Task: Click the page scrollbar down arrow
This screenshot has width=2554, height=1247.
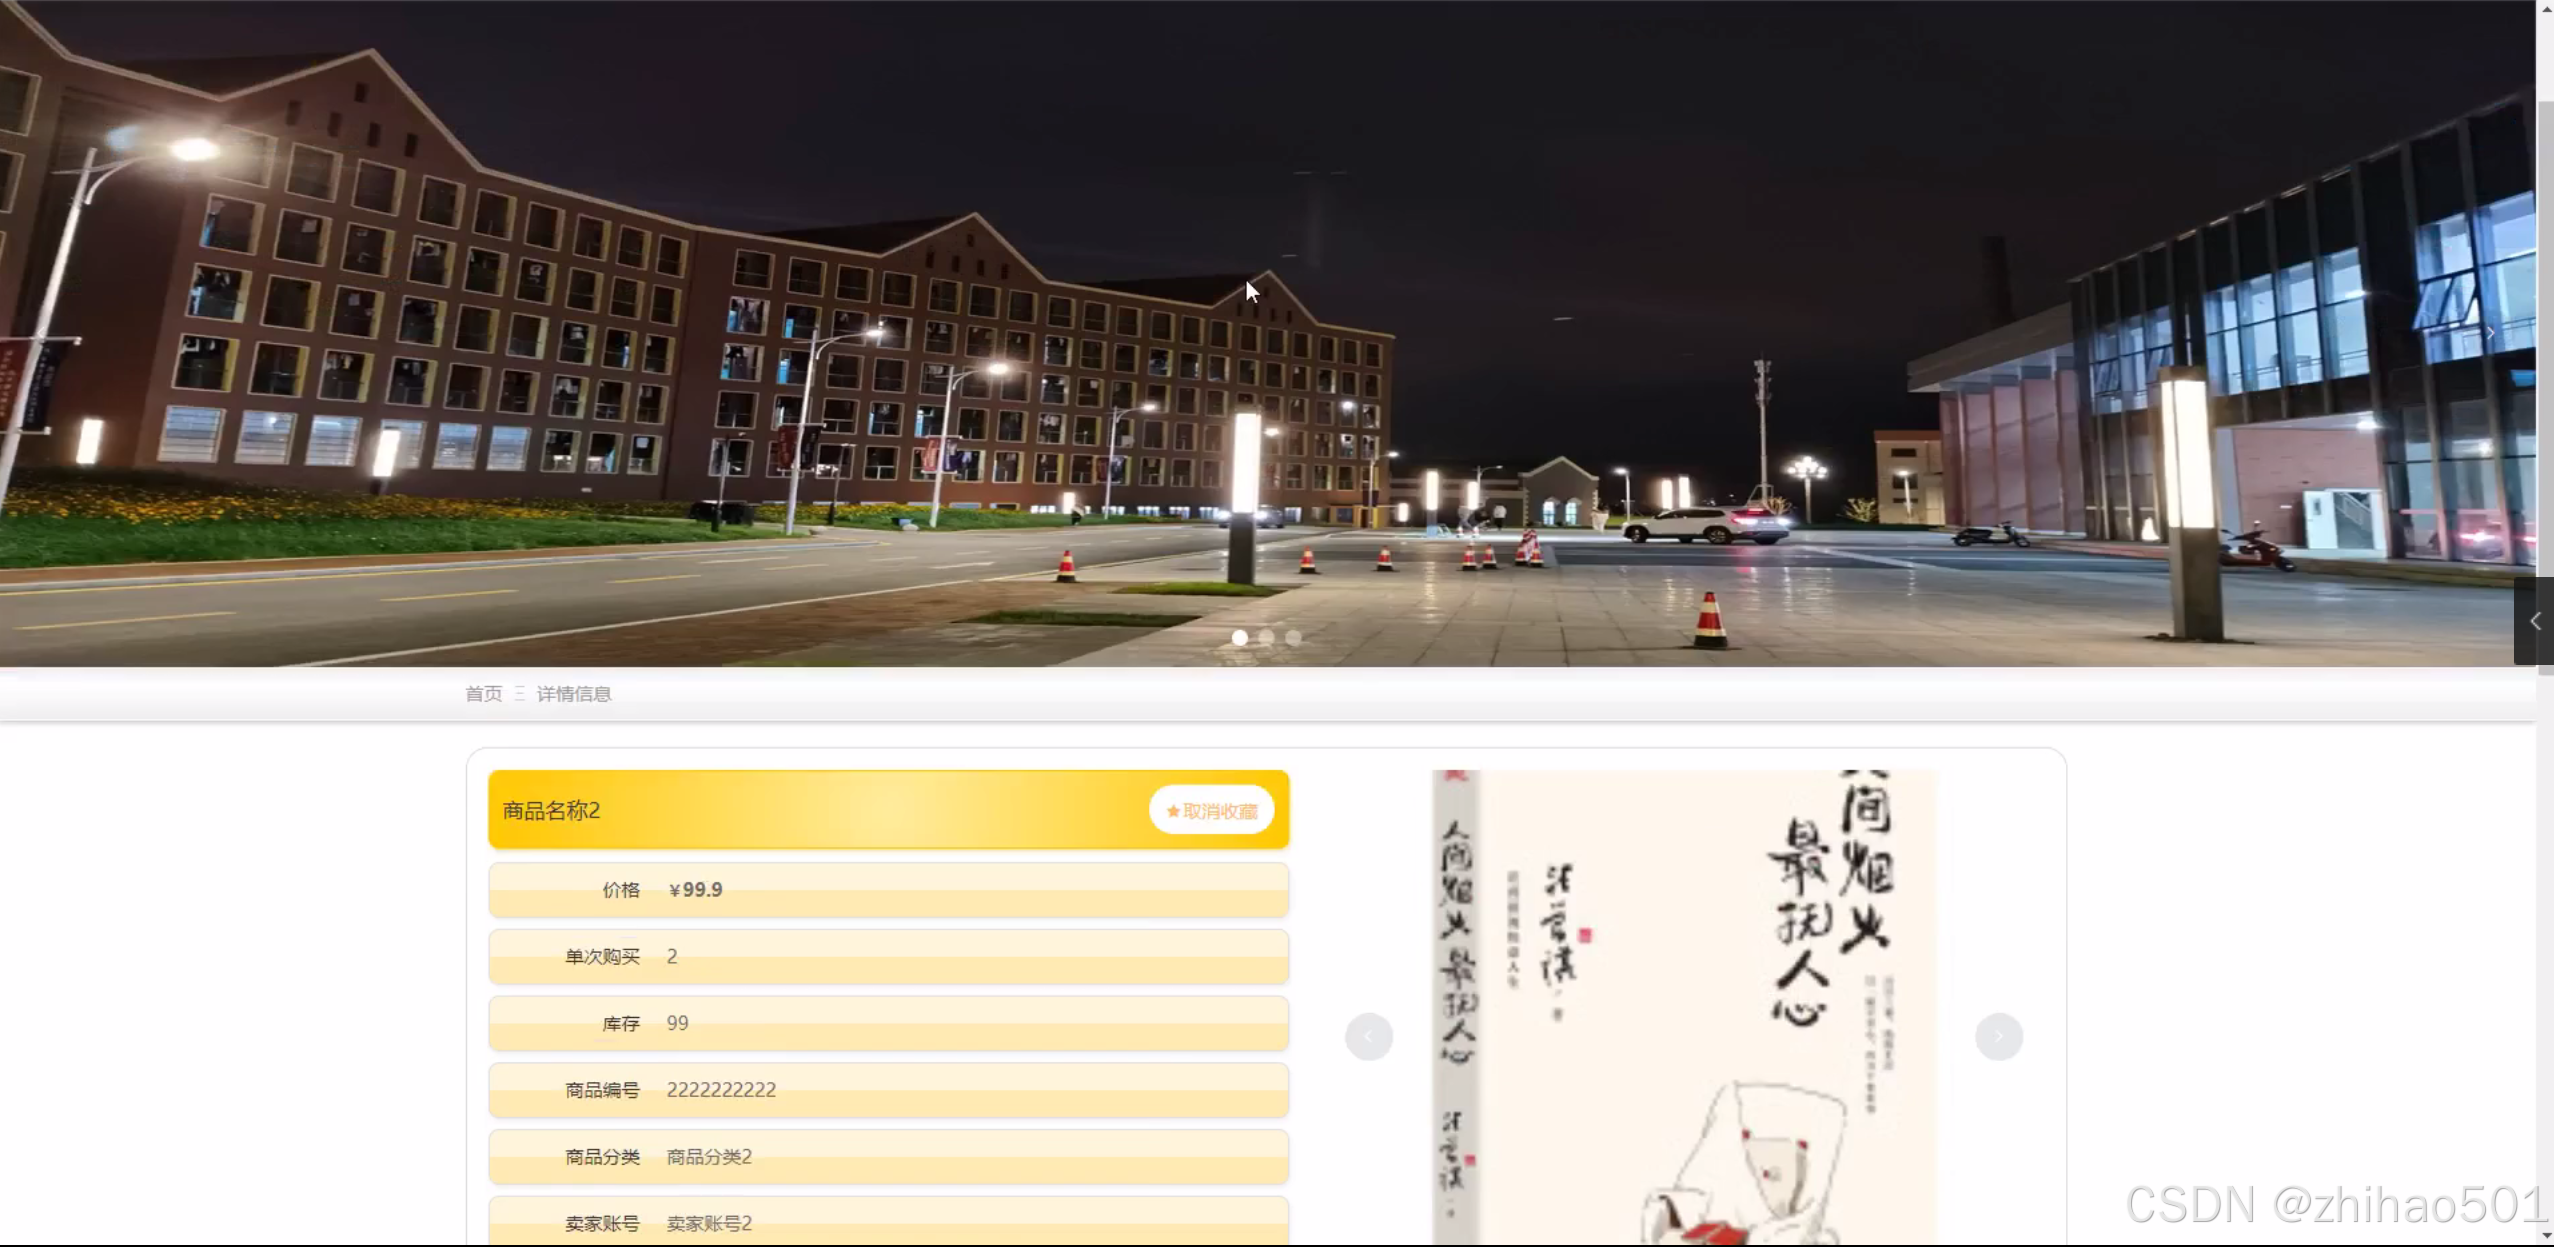Action: [x=2545, y=1237]
